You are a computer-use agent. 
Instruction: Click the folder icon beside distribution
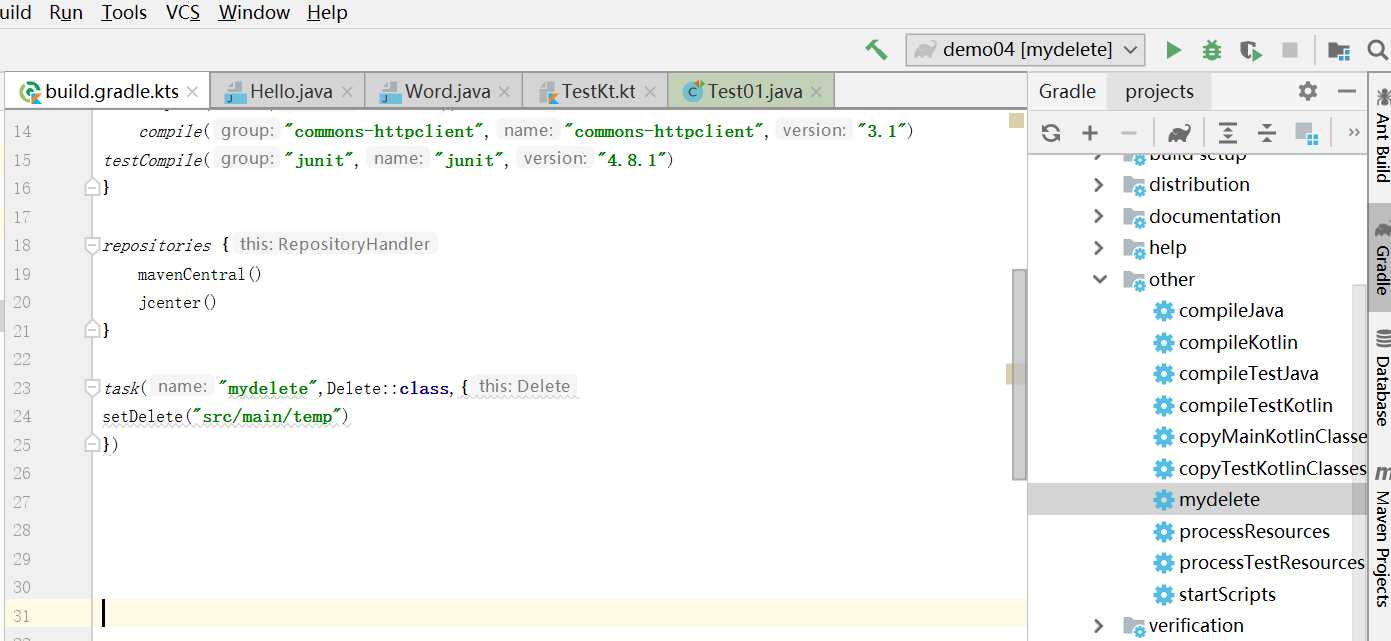[1134, 185]
